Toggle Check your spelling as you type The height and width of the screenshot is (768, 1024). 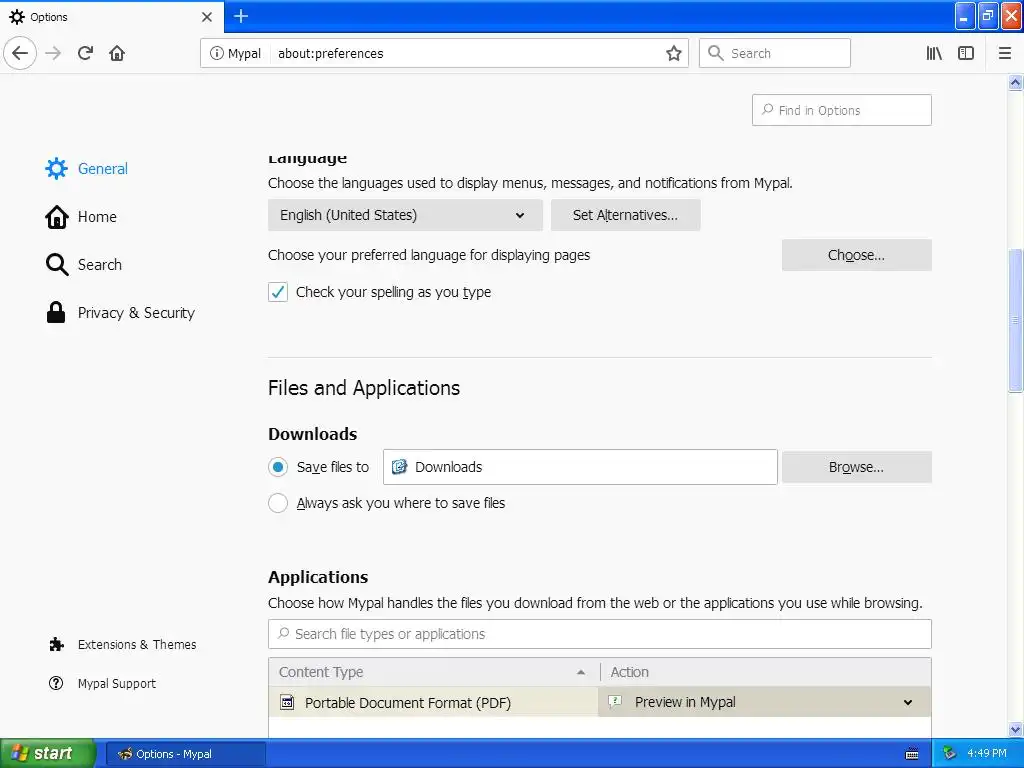[x=278, y=292]
